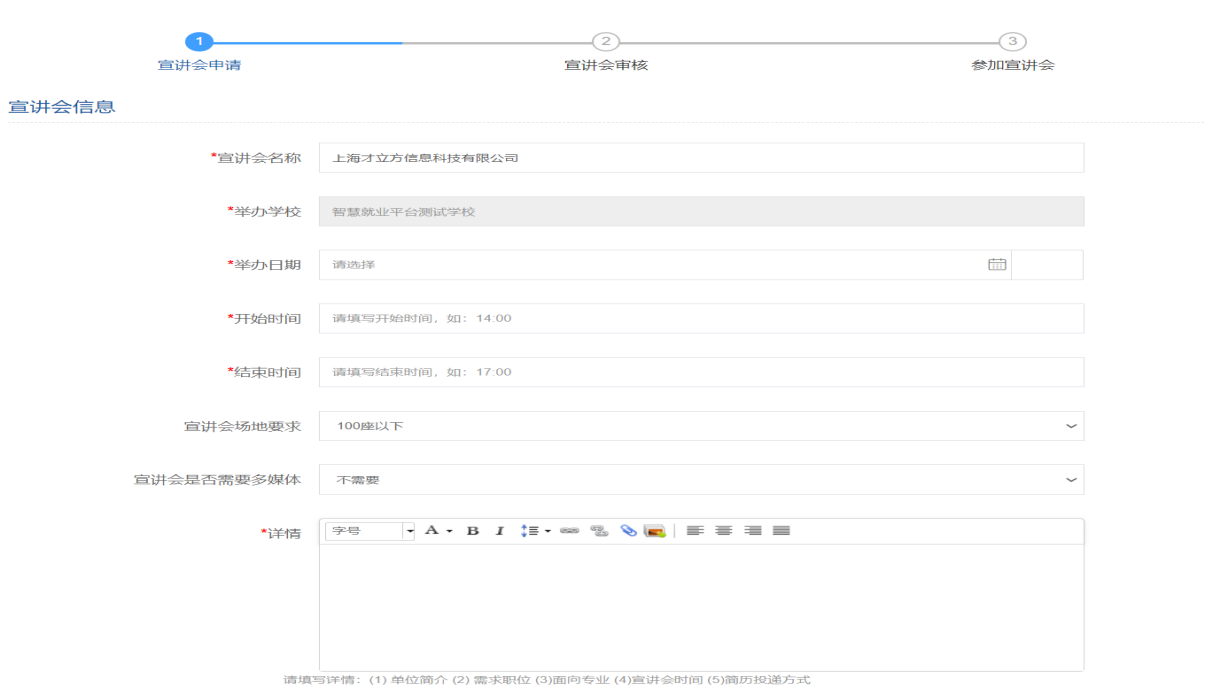Open the calendar icon for 举办日期
Screen dimensions: 1213x693
996,265
